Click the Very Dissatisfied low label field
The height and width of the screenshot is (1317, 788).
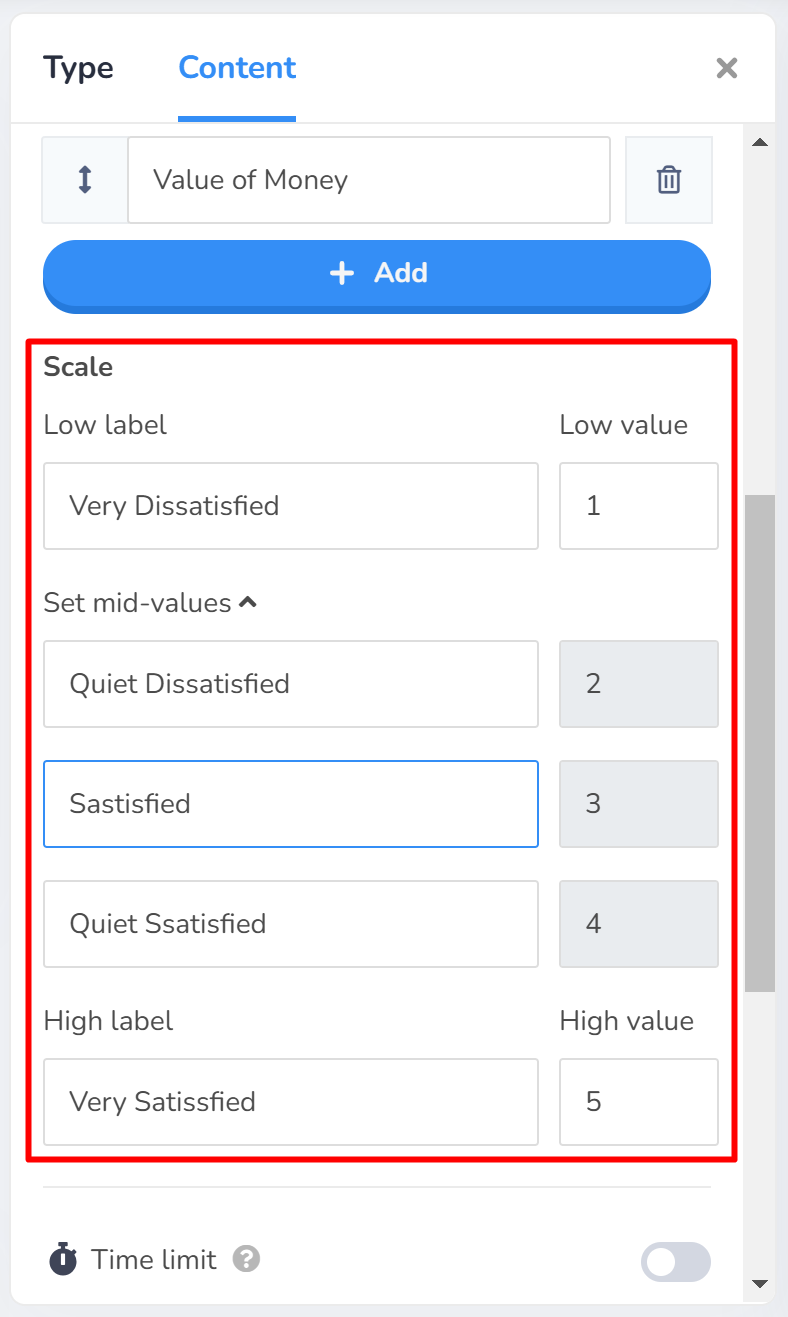[291, 506]
